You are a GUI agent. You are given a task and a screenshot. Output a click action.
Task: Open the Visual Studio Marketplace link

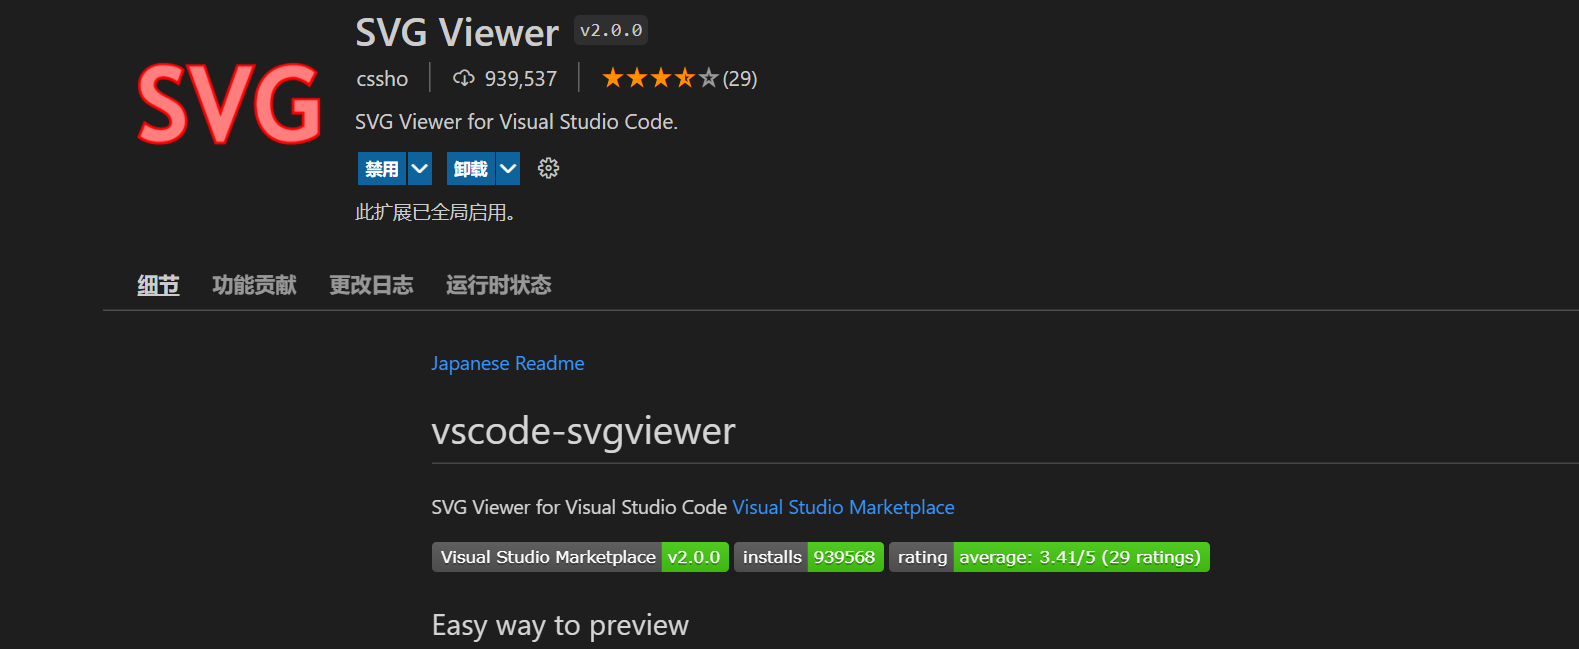tap(843, 507)
